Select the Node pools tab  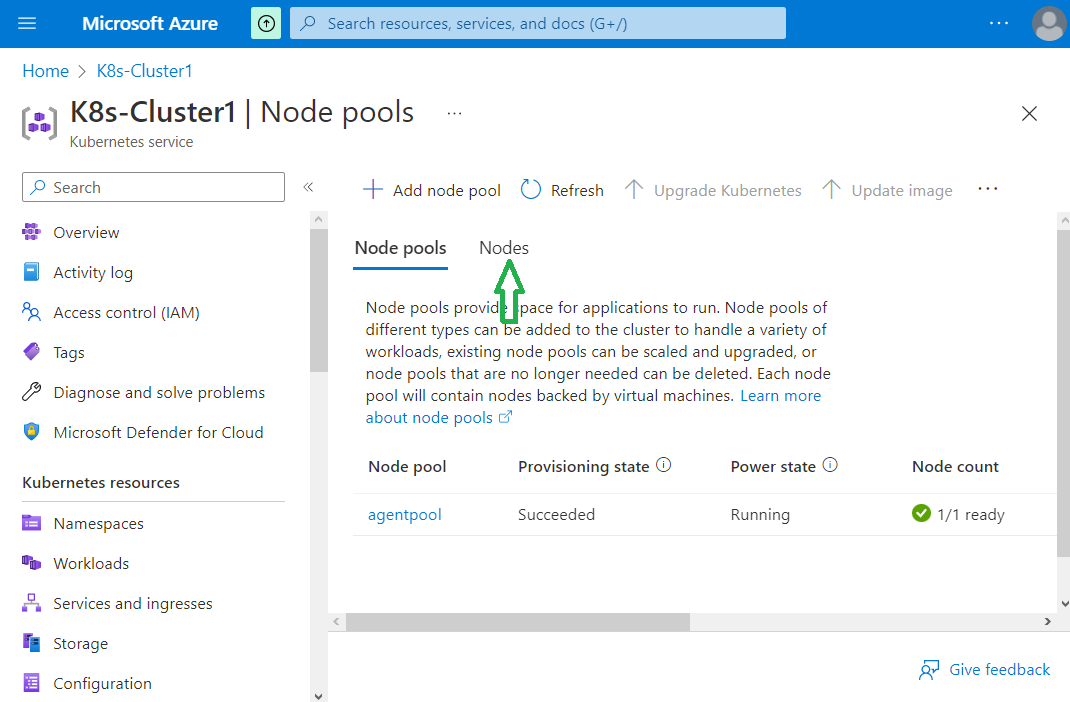401,248
